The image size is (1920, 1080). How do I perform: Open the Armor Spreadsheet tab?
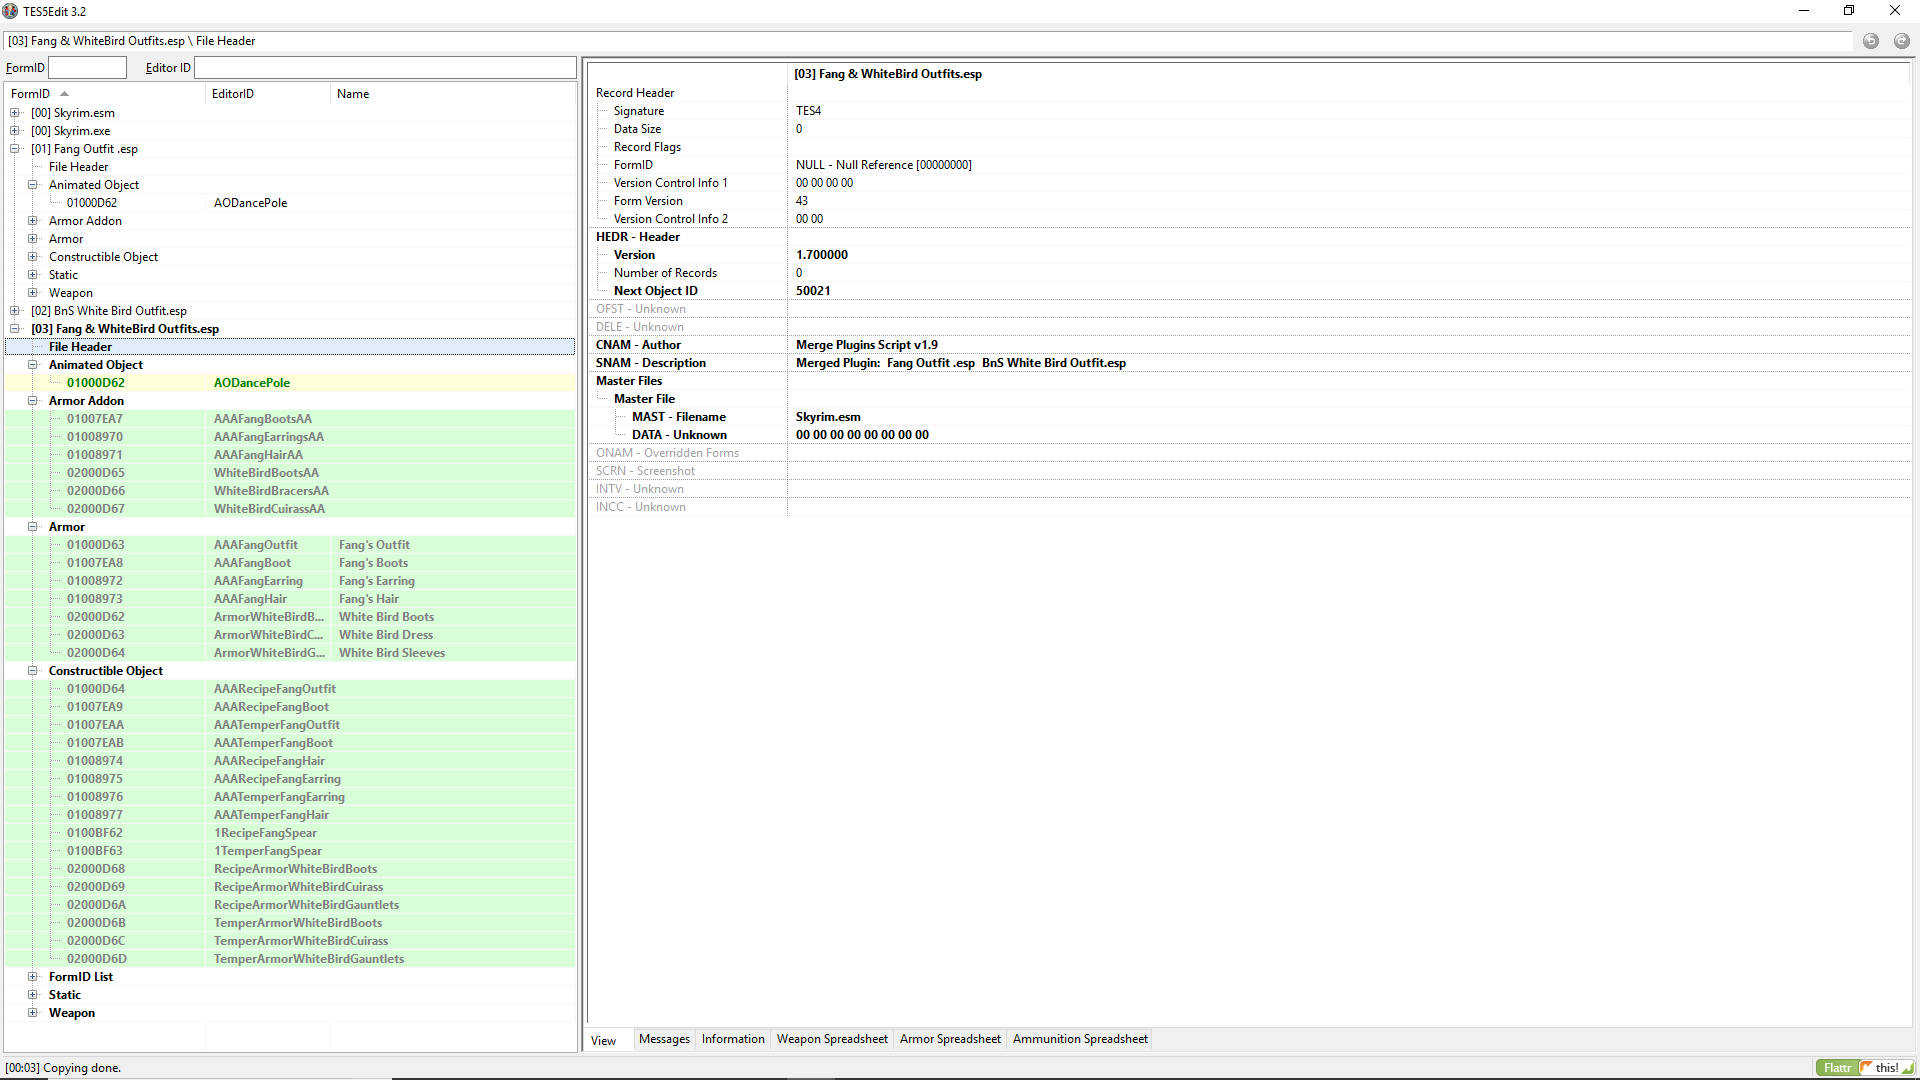tap(950, 1039)
